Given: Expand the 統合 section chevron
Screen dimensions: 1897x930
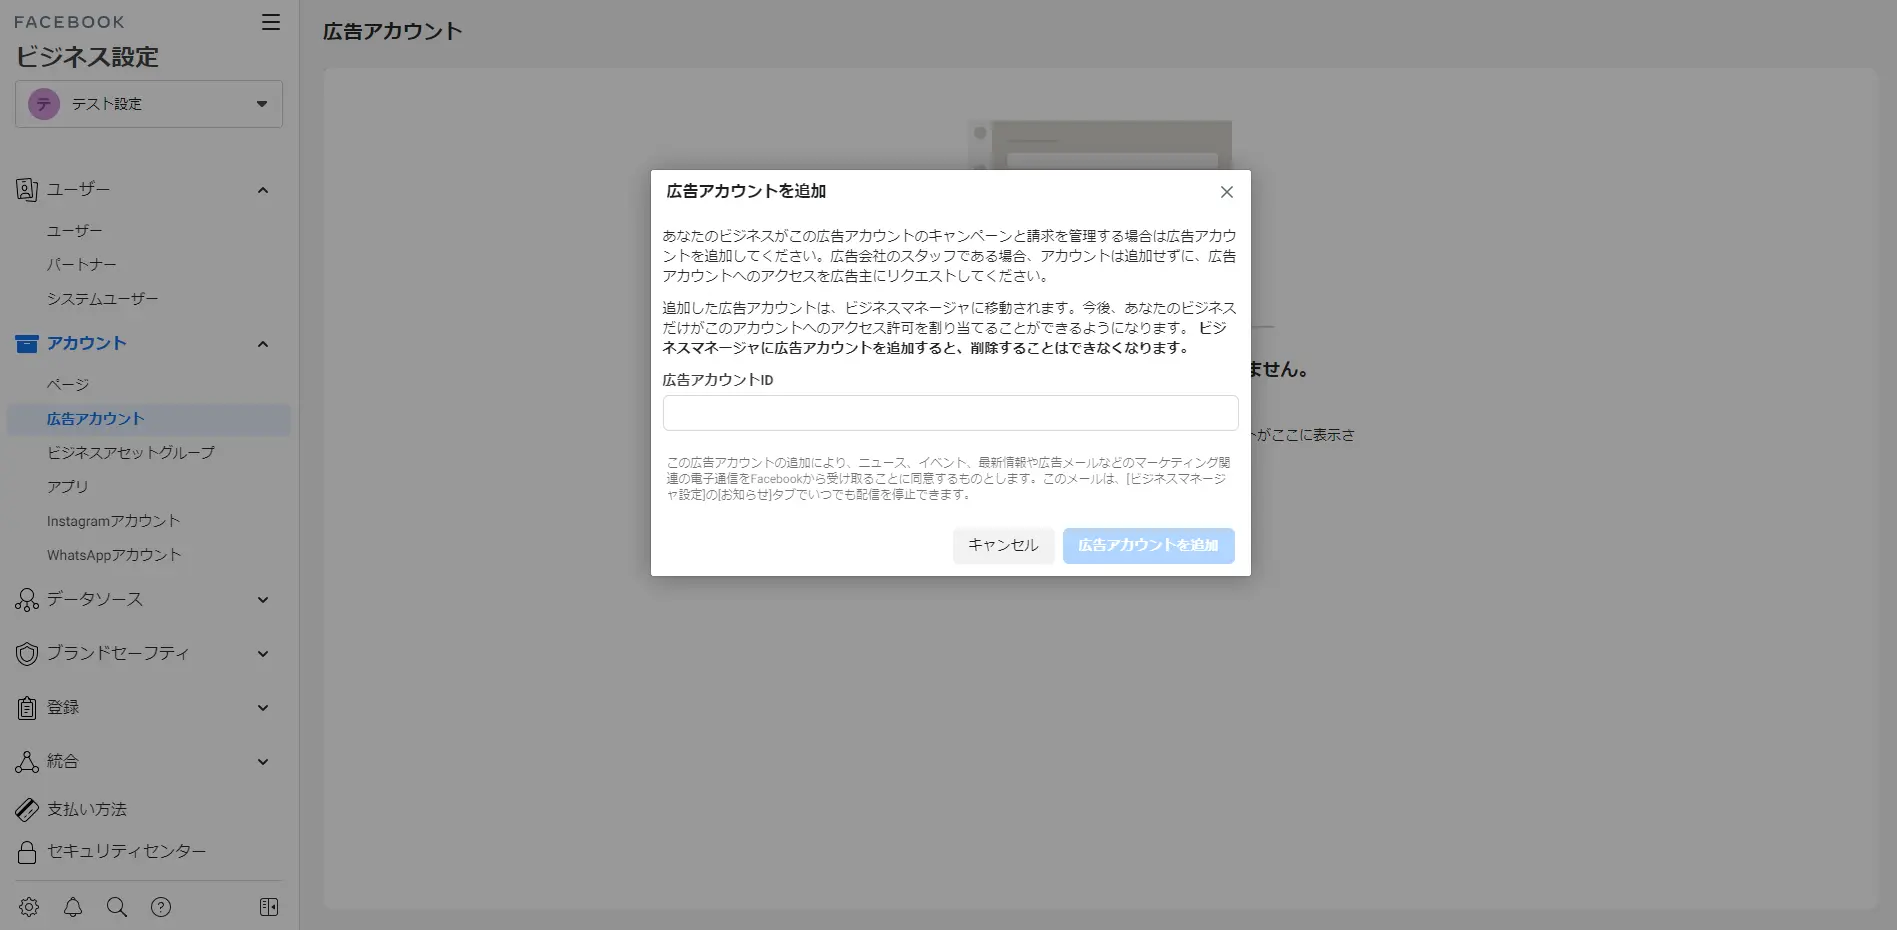Looking at the screenshot, I should [x=263, y=762].
